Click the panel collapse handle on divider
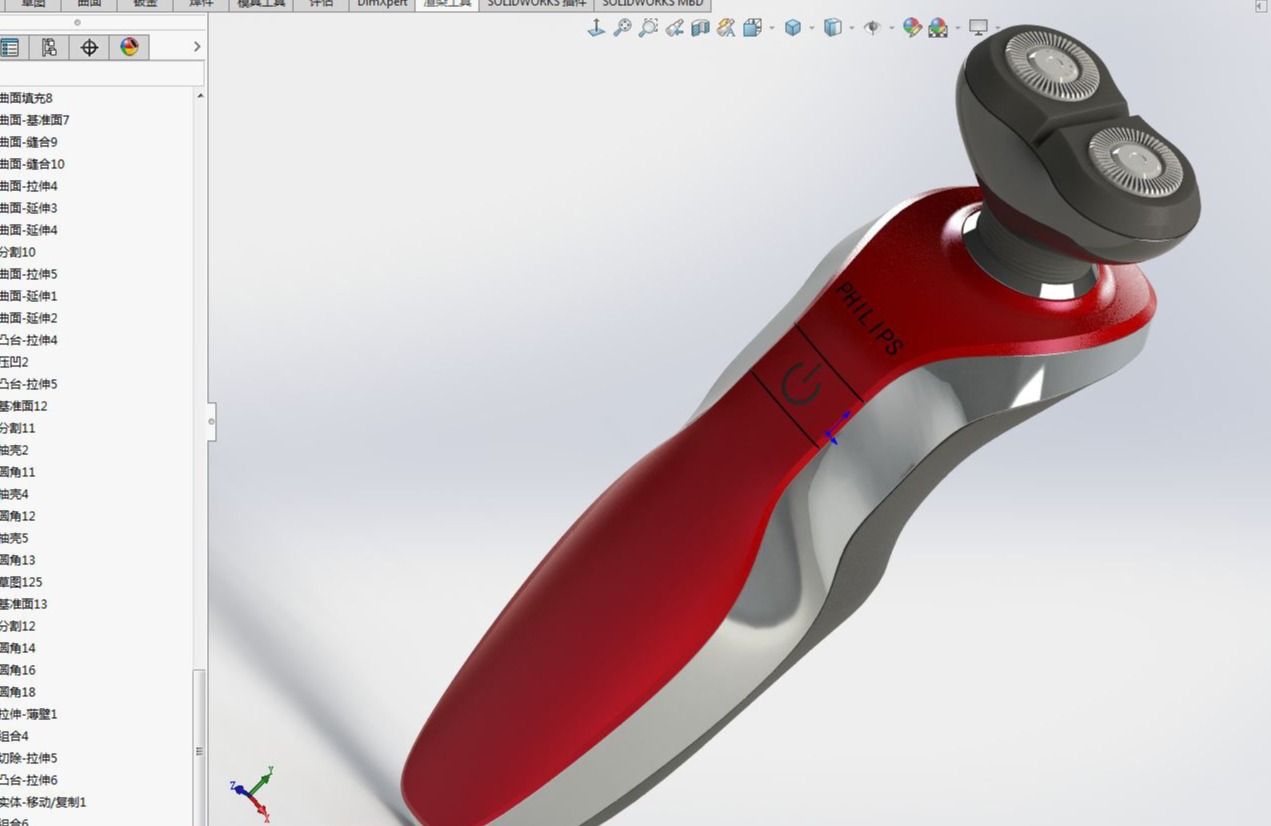Screen dimensions: 1271x826 (x=211, y=421)
